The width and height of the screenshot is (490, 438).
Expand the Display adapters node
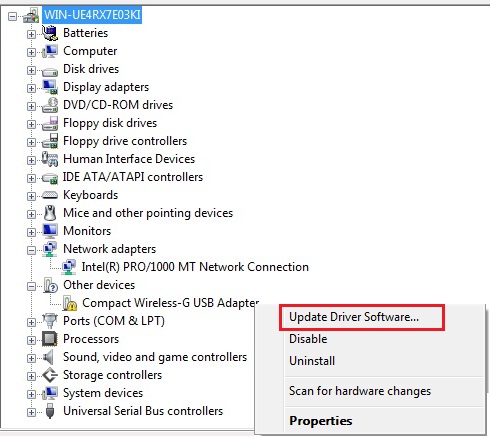pyautogui.click(x=31, y=88)
